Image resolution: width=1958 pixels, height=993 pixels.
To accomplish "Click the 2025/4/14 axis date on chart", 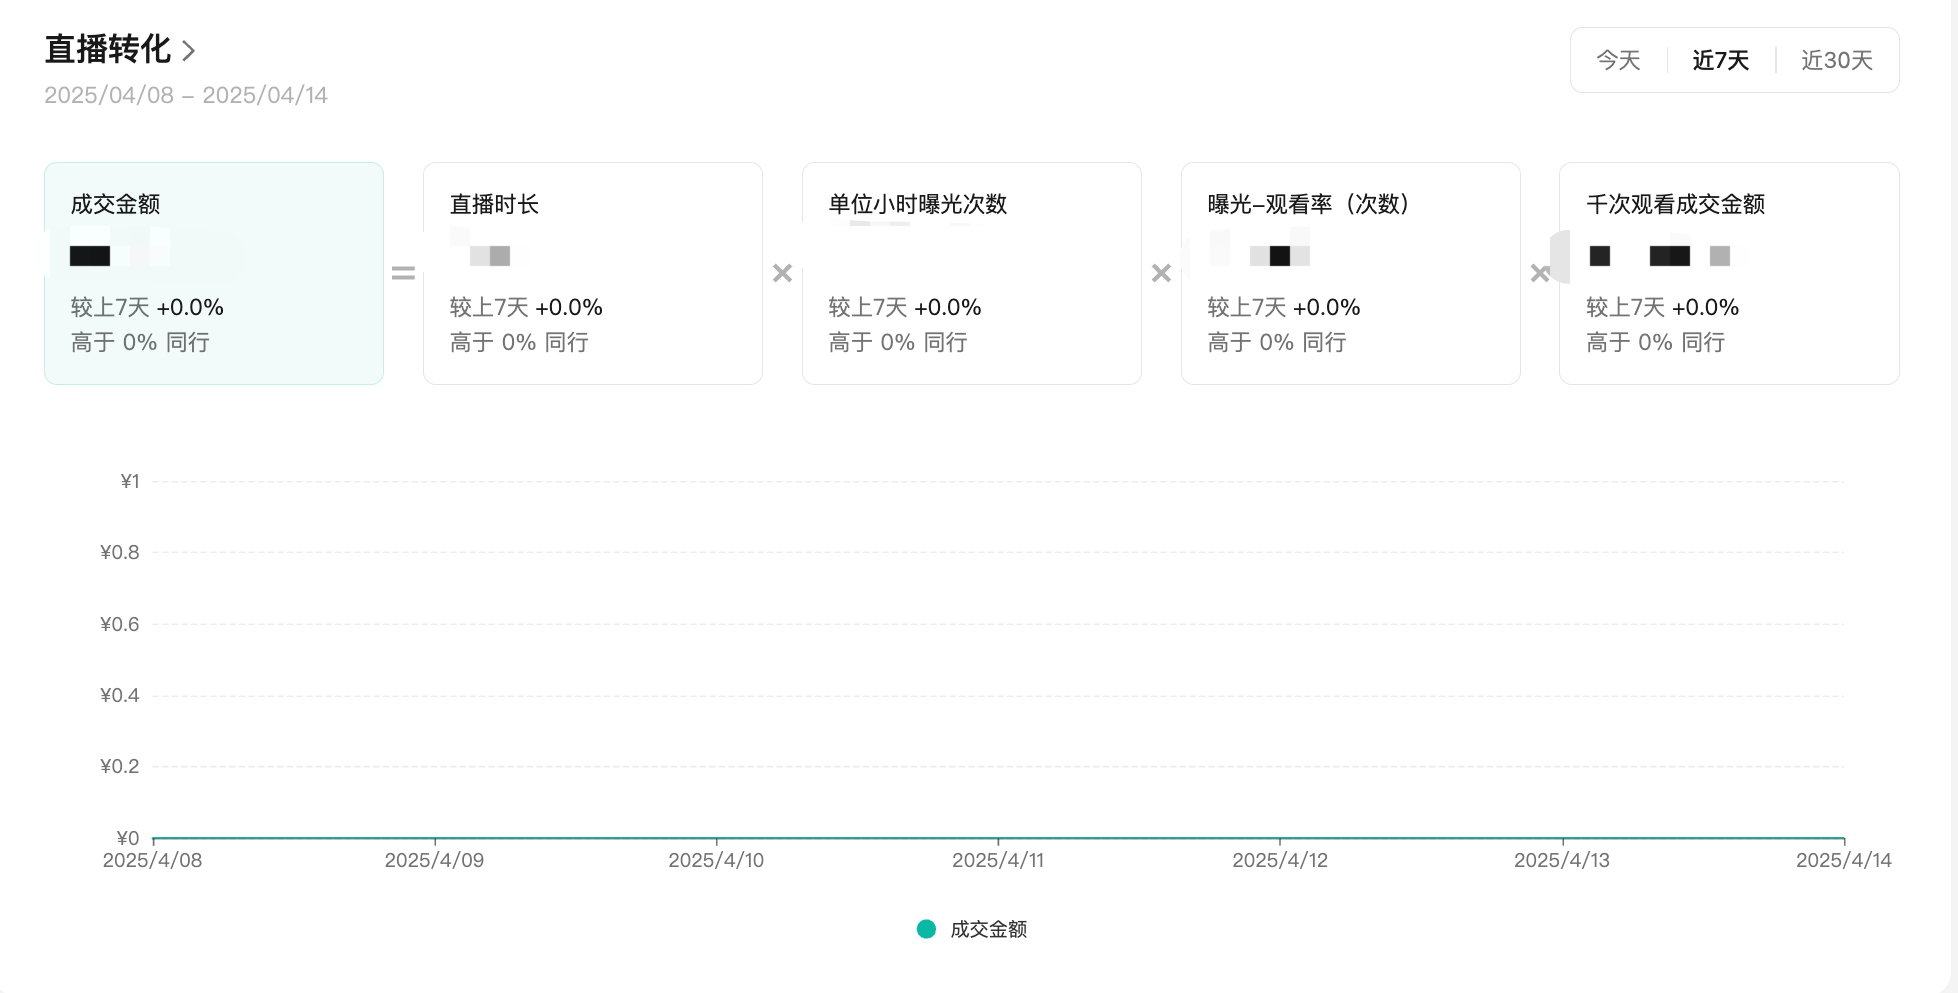I will click(x=1843, y=860).
